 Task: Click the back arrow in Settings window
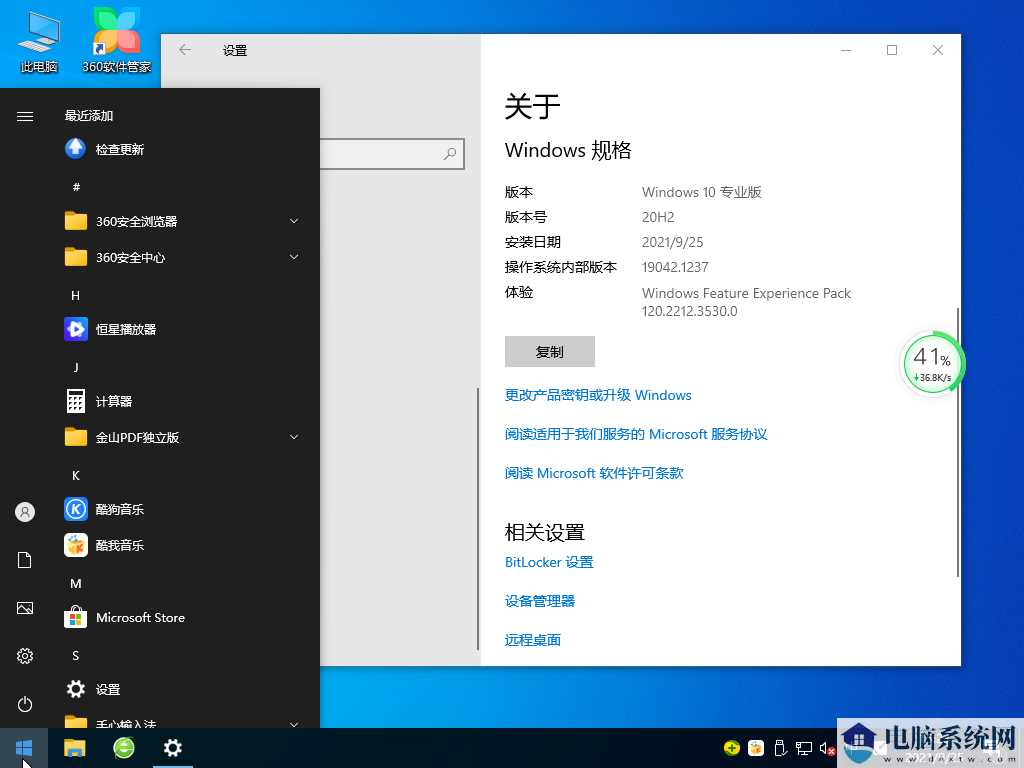coord(185,50)
